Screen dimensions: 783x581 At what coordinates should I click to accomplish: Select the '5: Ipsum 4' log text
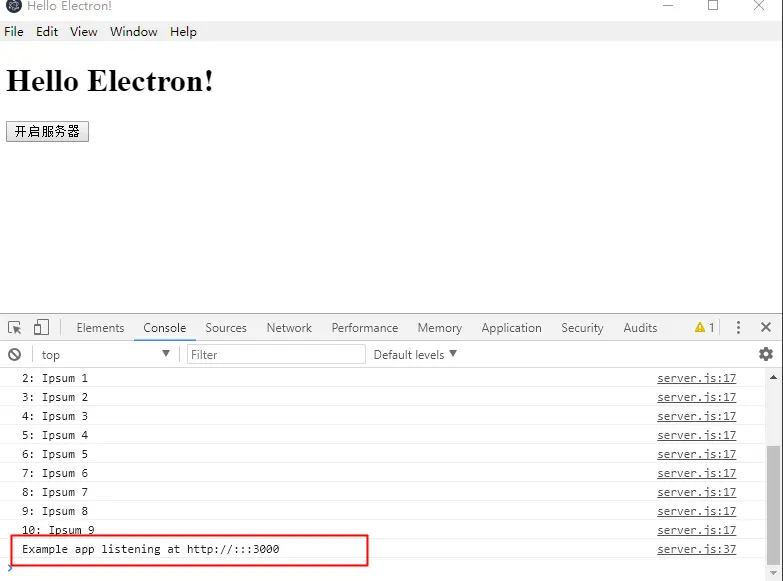point(55,435)
